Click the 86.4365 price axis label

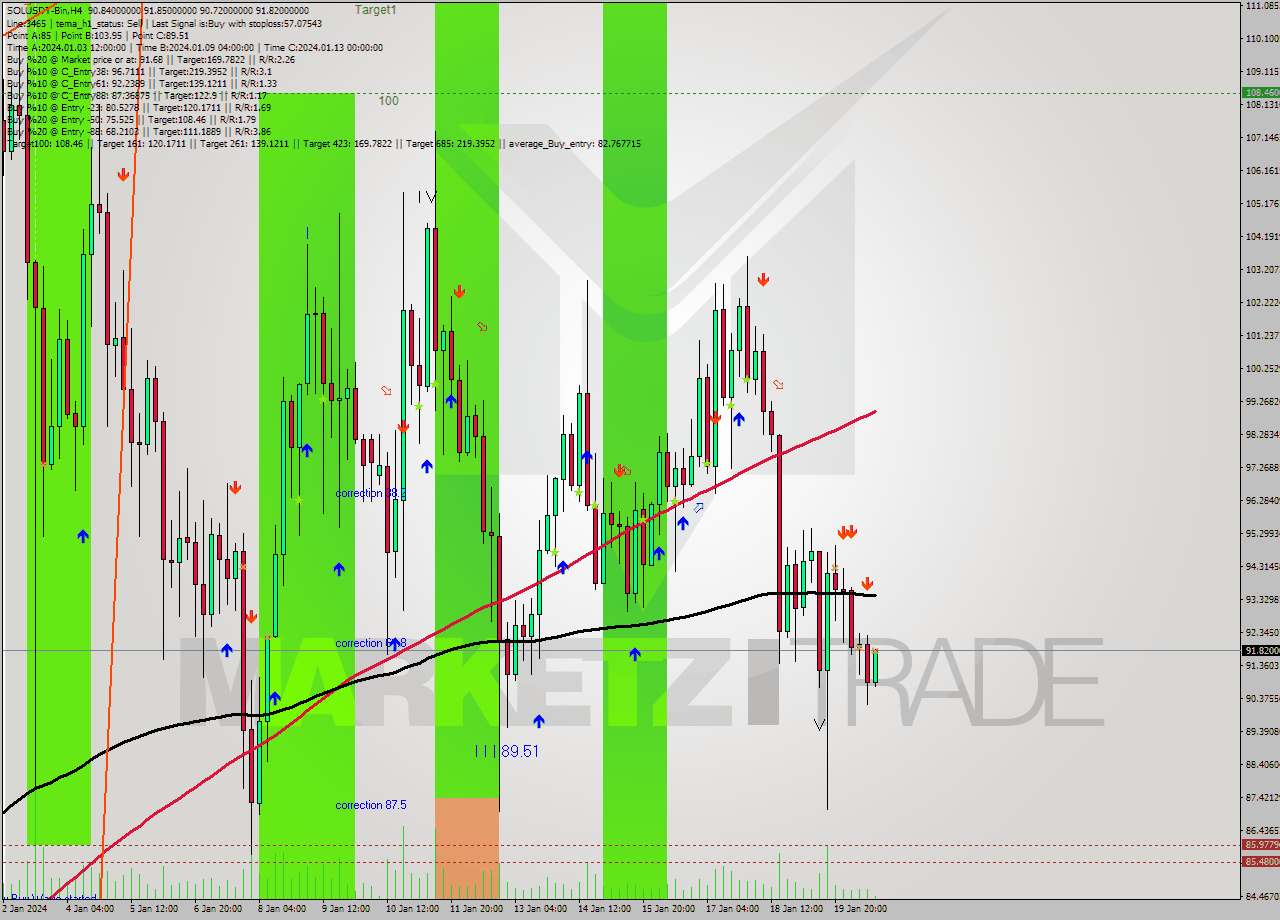(1263, 830)
